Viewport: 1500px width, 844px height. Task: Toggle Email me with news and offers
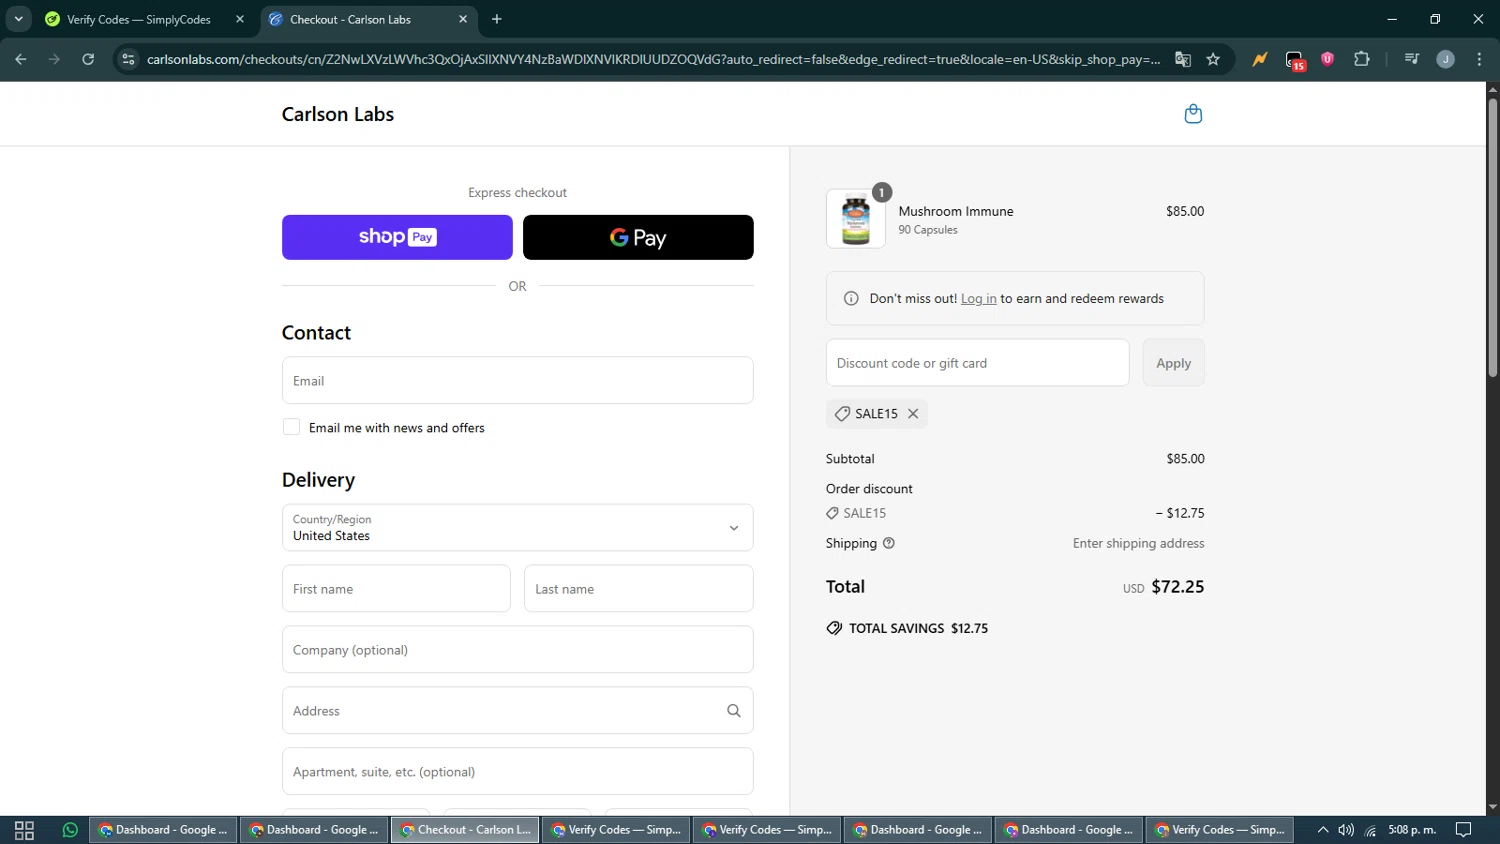291,427
